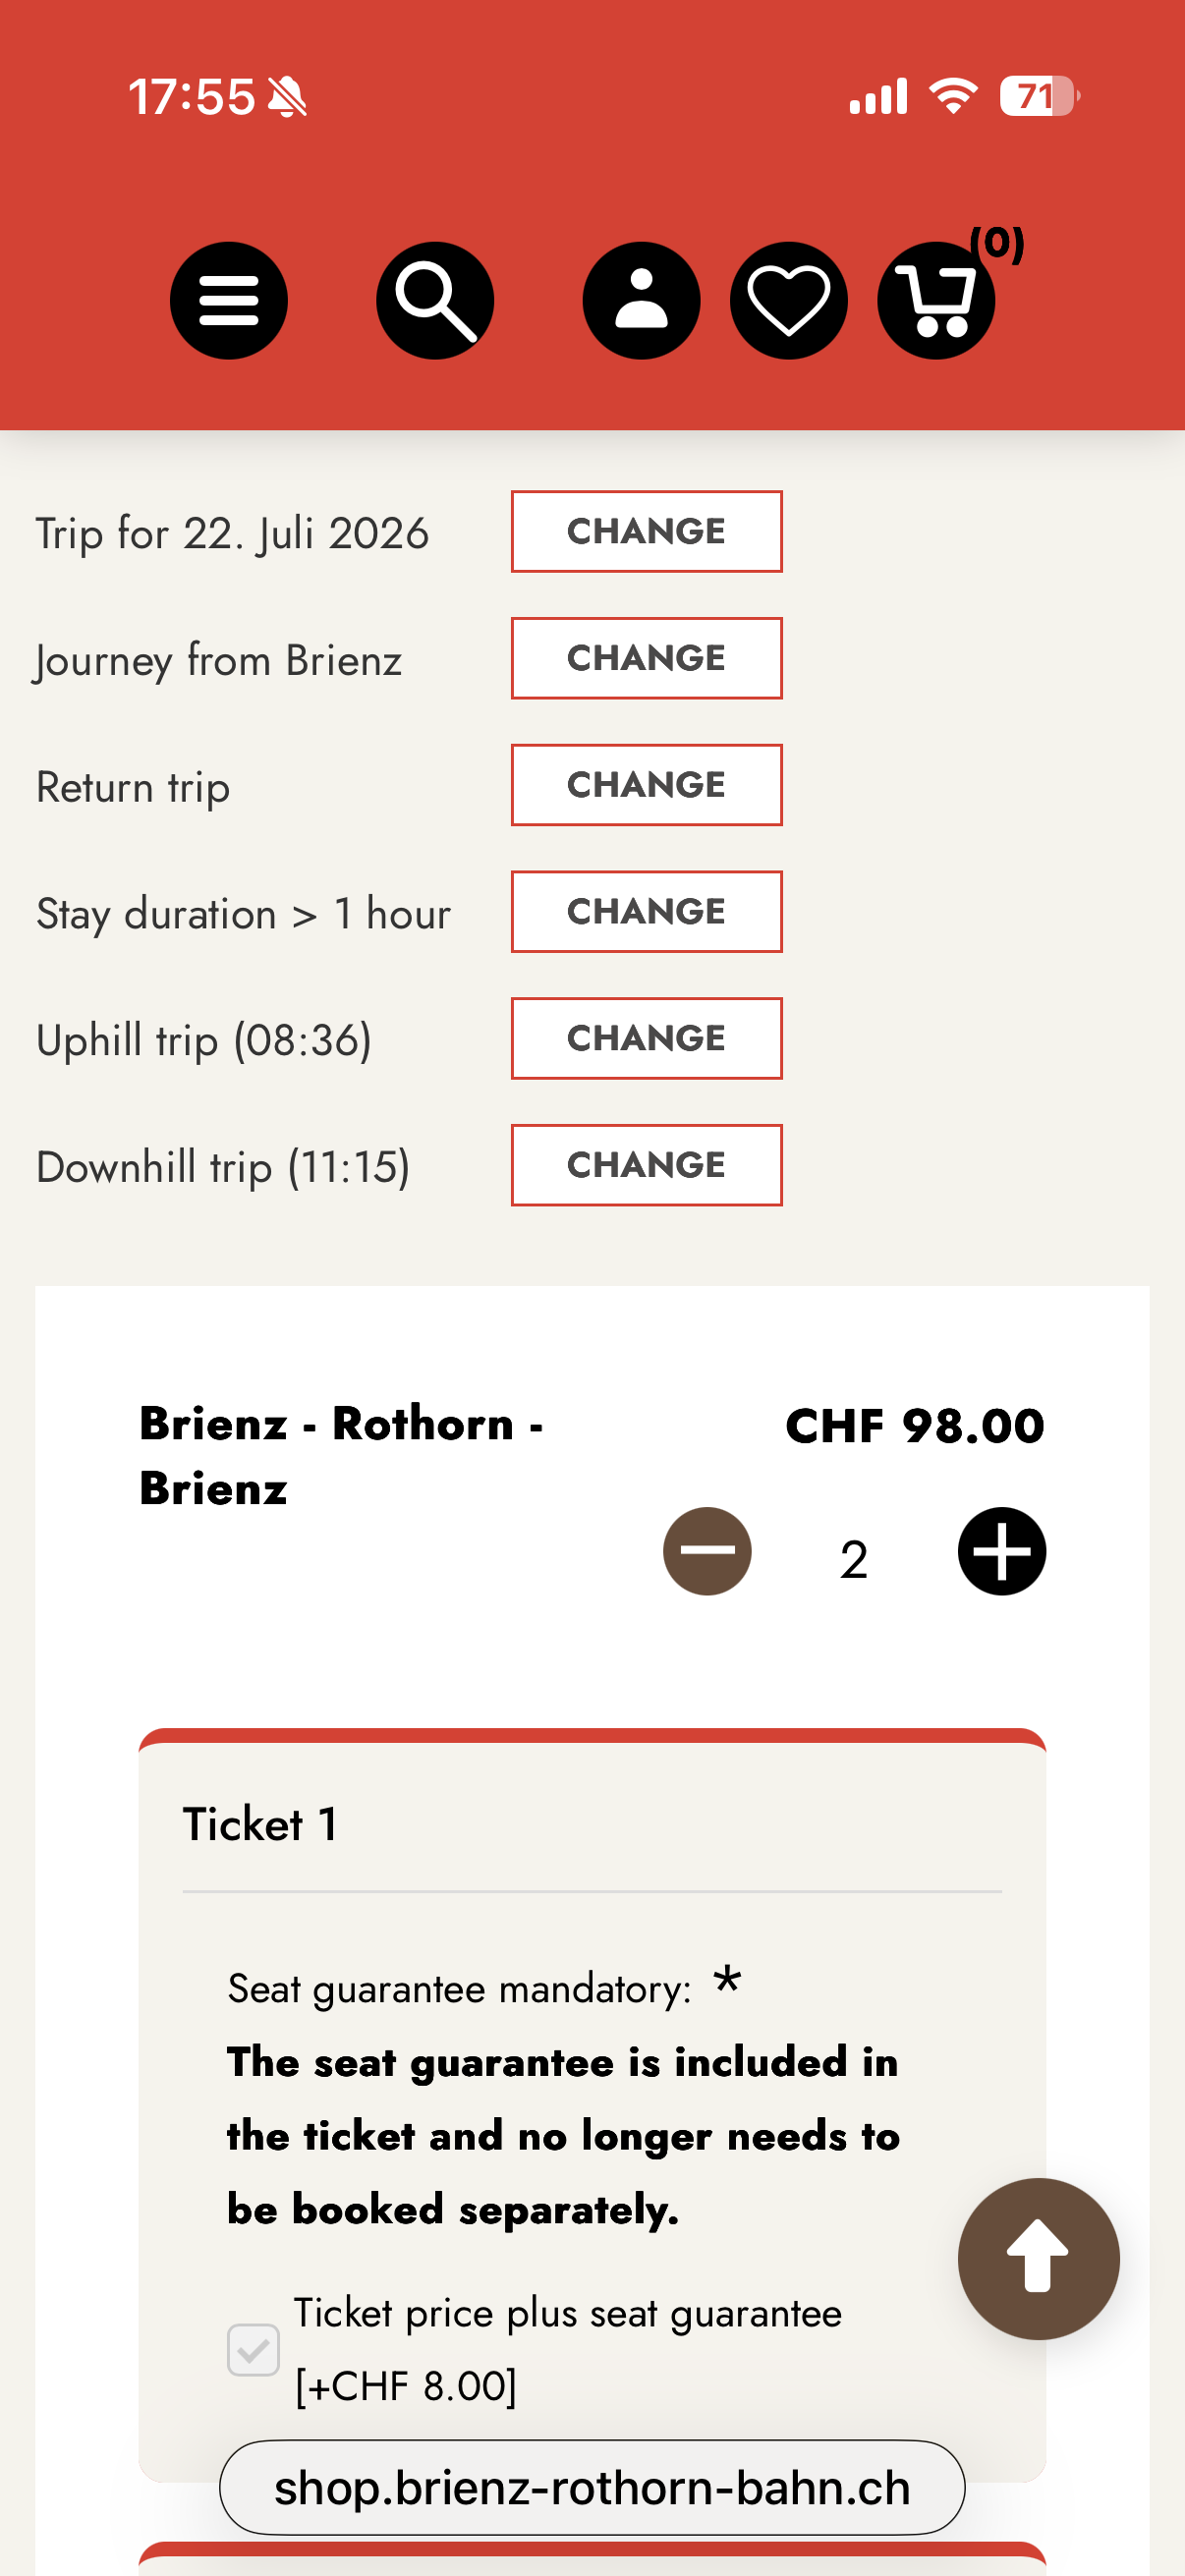Screen dimensions: 1185x2576
Task: Open the user account icon
Action: (641, 301)
